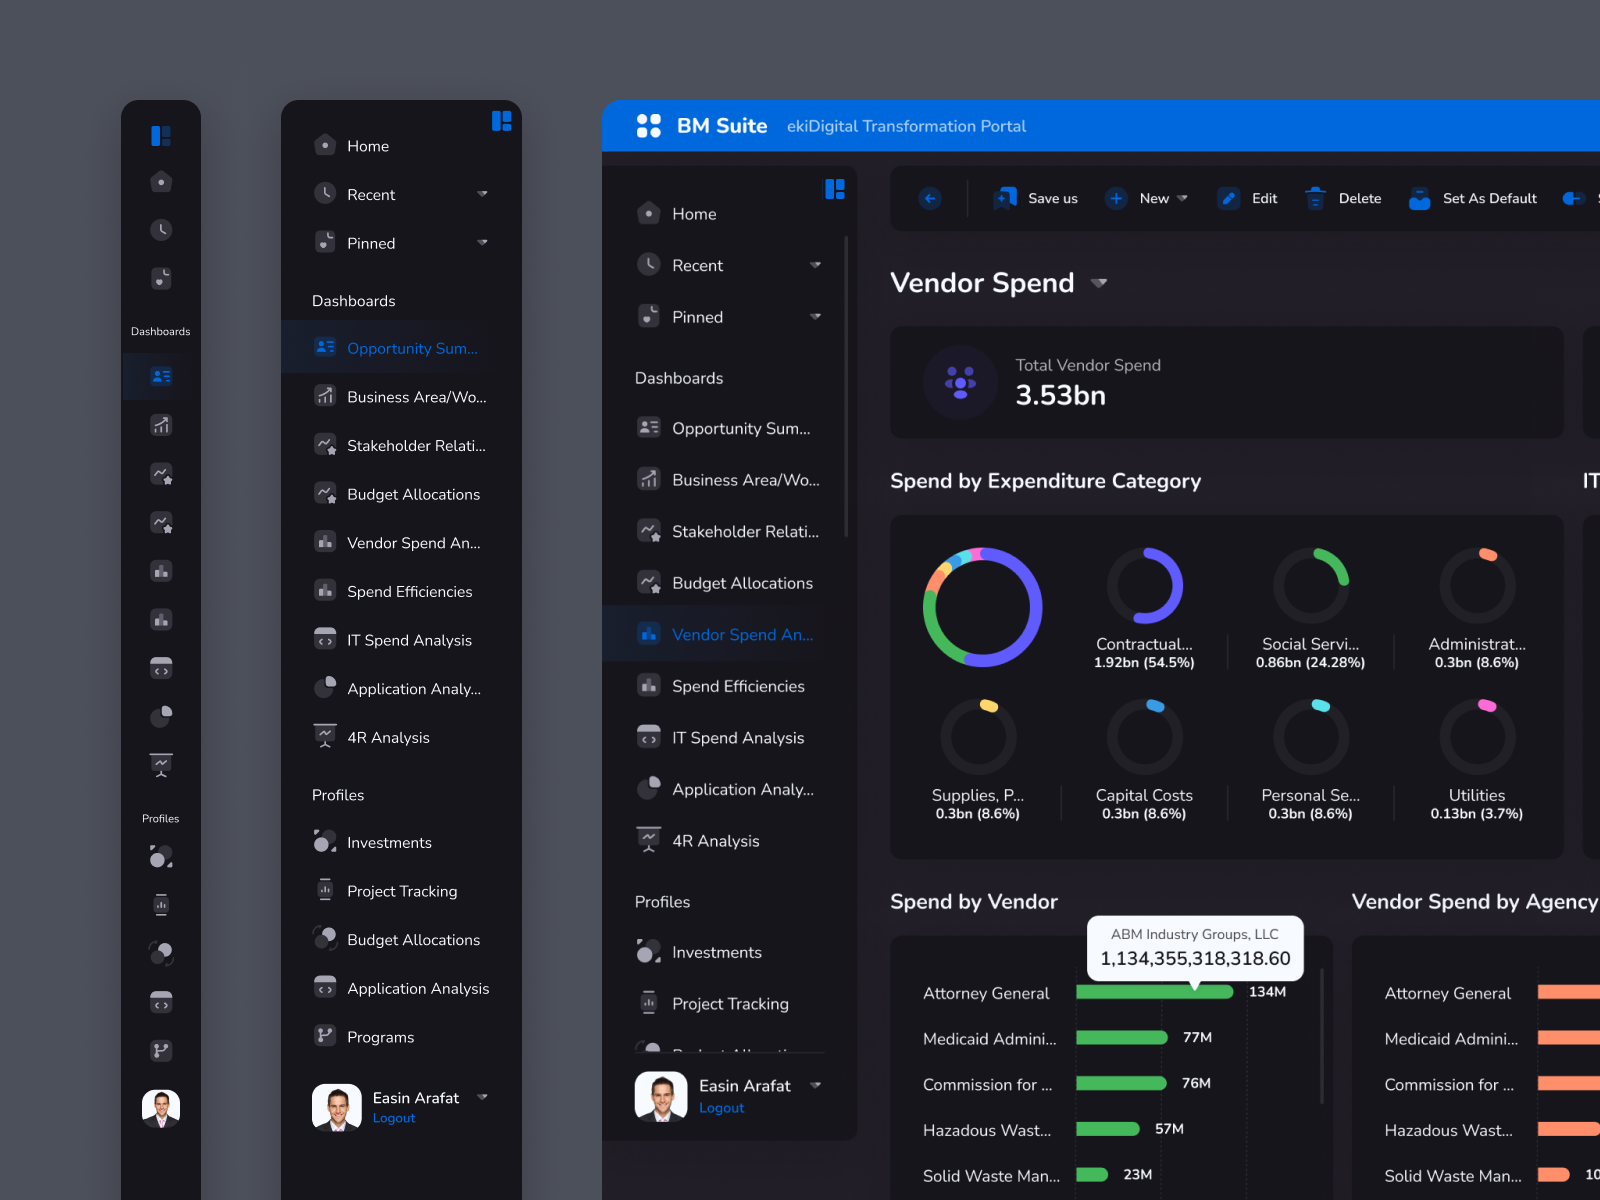Click the Total Vendor Spend vendor icon
Screen dimensions: 1600x1200
pos(961,382)
